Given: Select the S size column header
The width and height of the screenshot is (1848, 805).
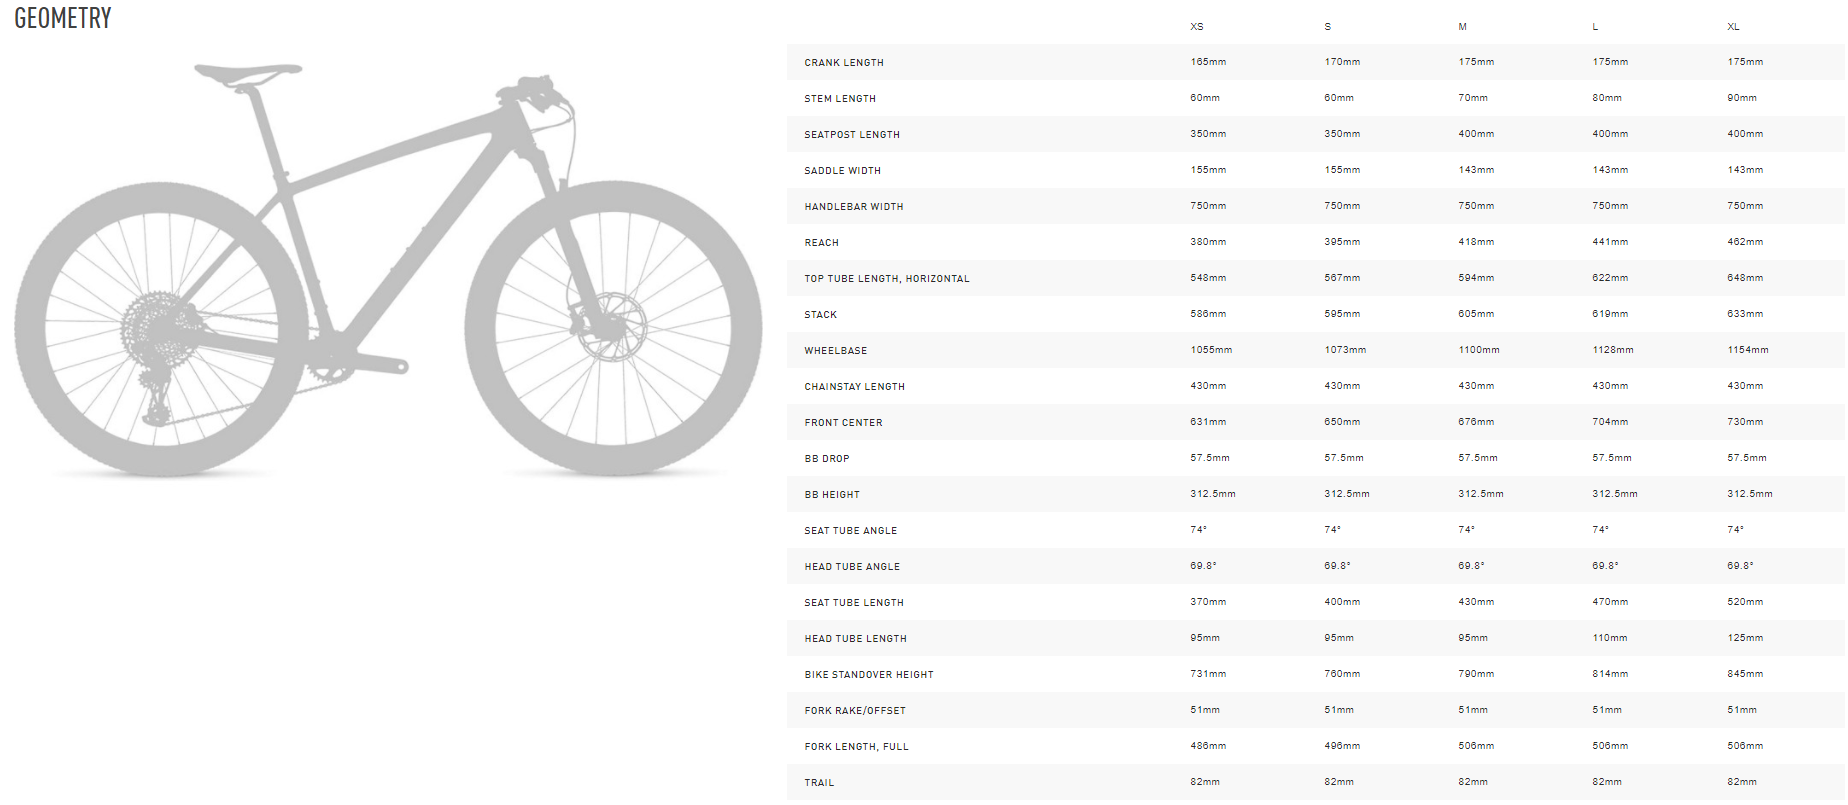Looking at the screenshot, I should tap(1327, 27).
